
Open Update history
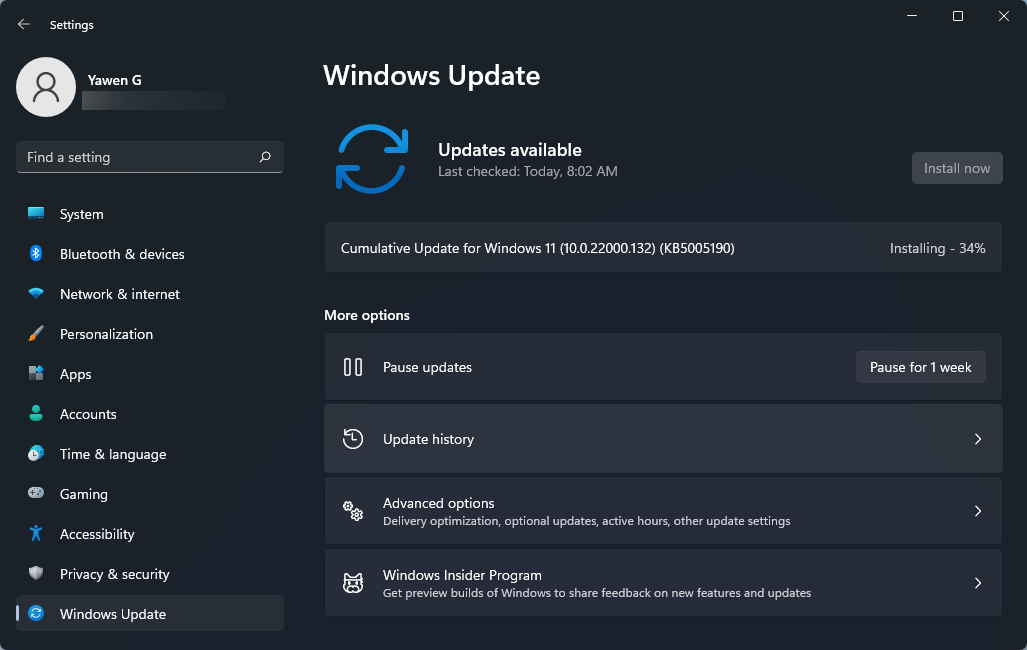point(663,438)
